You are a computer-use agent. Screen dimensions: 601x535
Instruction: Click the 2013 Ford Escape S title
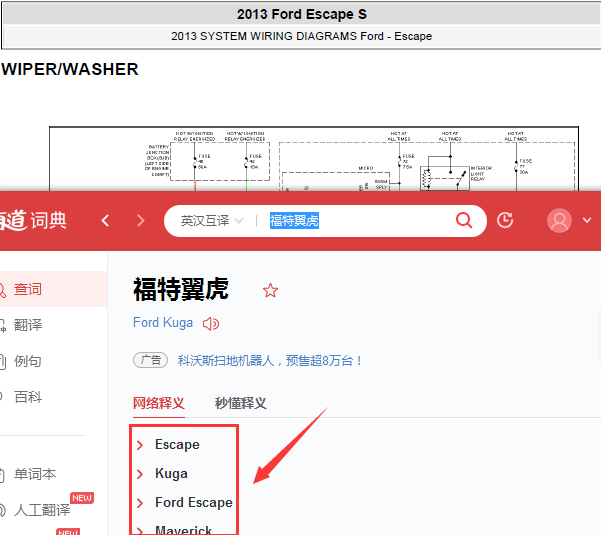coord(302,15)
